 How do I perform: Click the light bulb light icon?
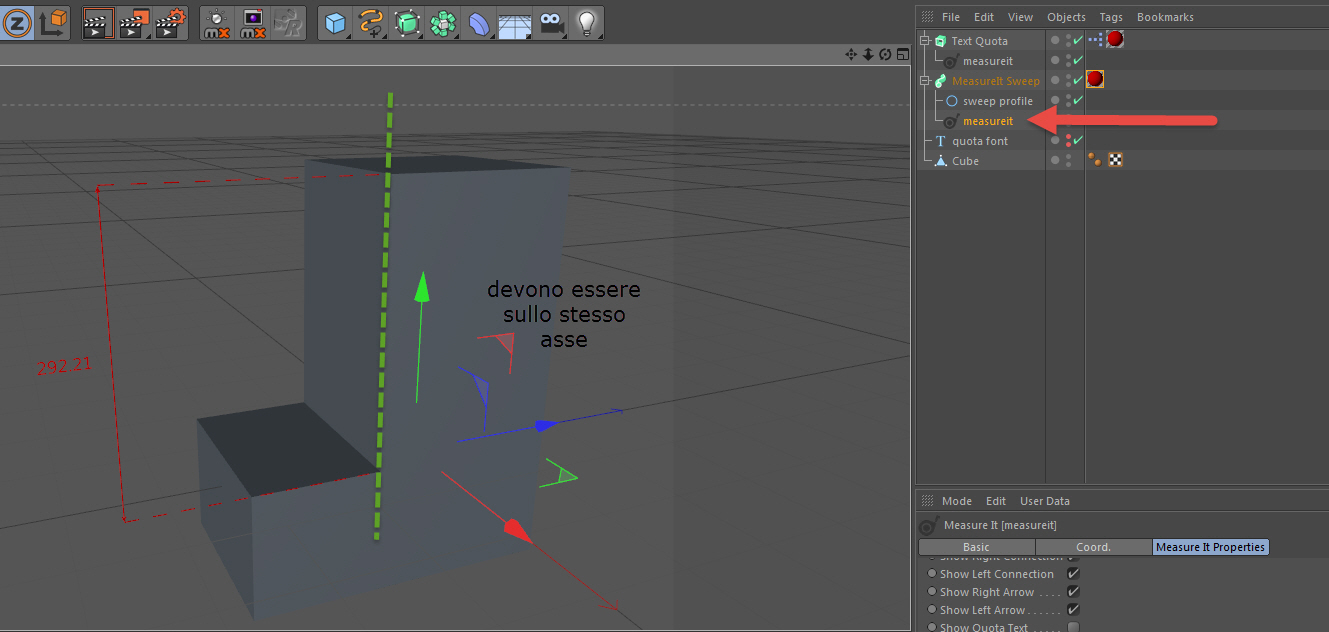point(586,22)
